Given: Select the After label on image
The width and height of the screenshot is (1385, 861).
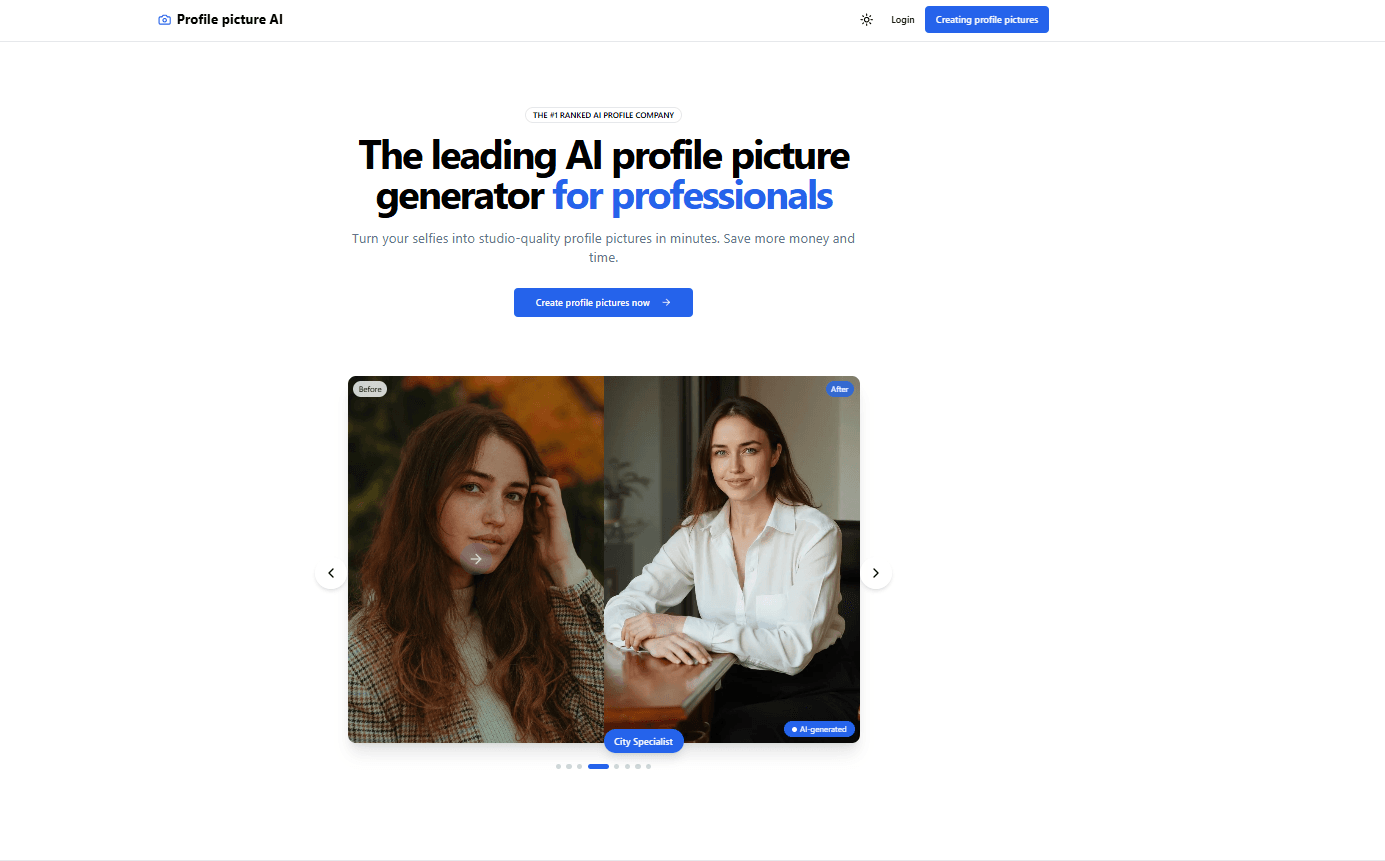Looking at the screenshot, I should pos(840,389).
